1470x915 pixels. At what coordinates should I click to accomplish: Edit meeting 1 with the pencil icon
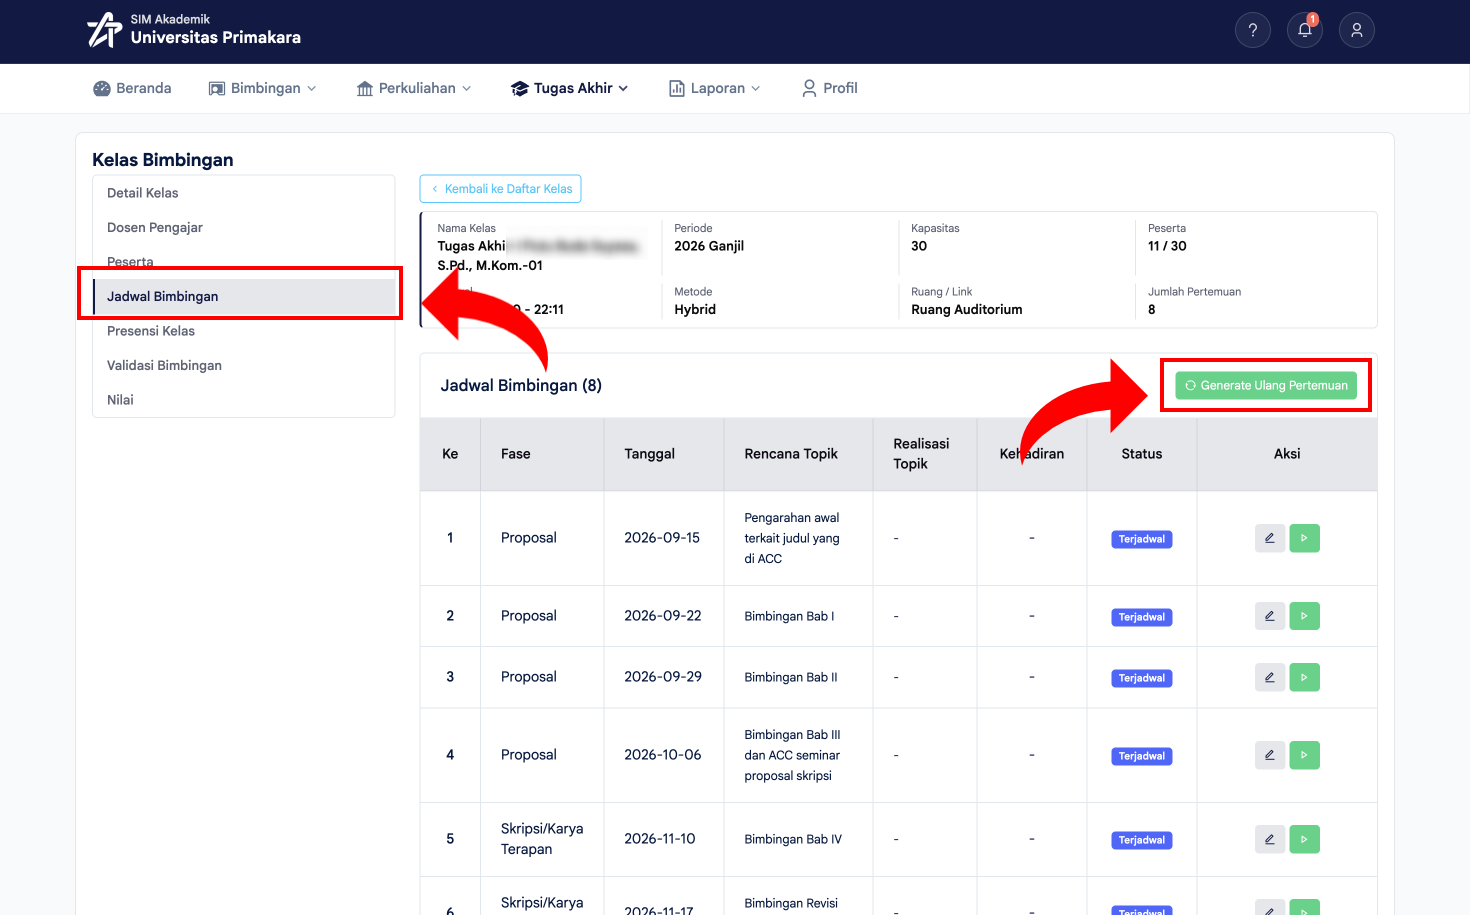tap(1270, 538)
